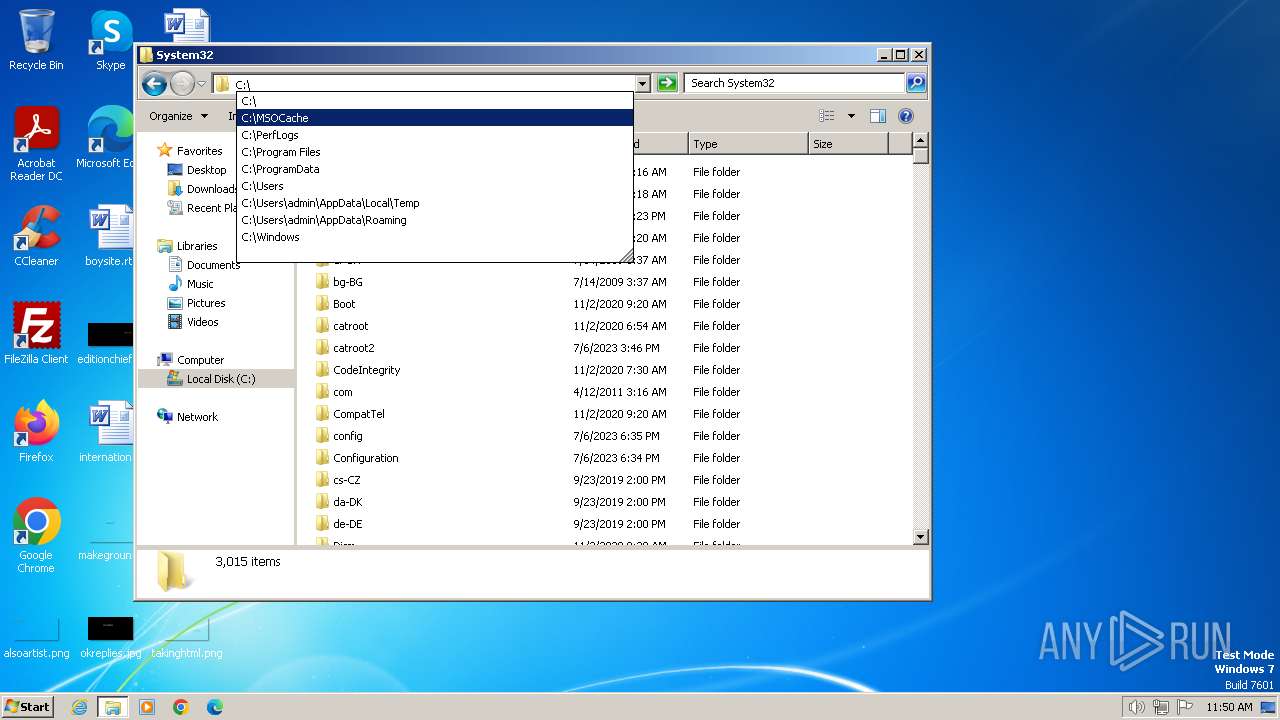Image resolution: width=1280 pixels, height=720 pixels.
Task: Open Firefox desktop icon
Action: [x=36, y=431]
